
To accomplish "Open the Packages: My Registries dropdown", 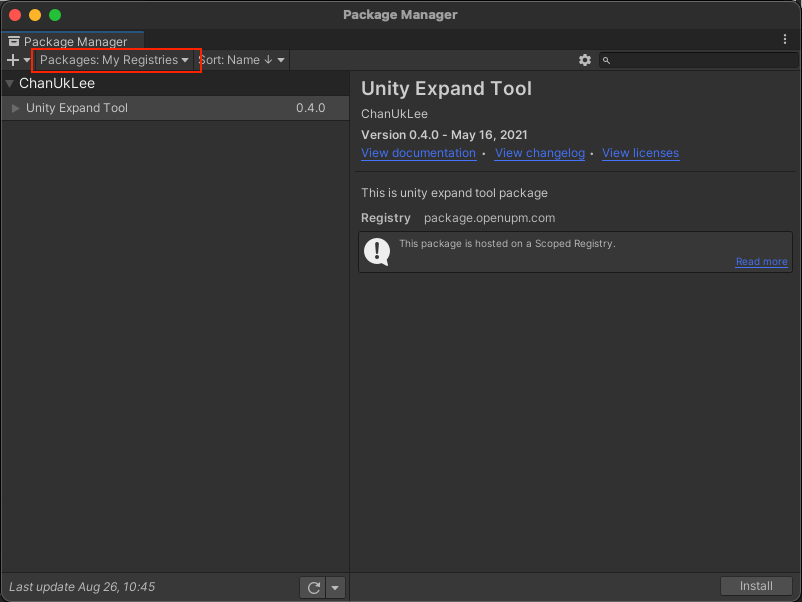I will click(x=114, y=60).
